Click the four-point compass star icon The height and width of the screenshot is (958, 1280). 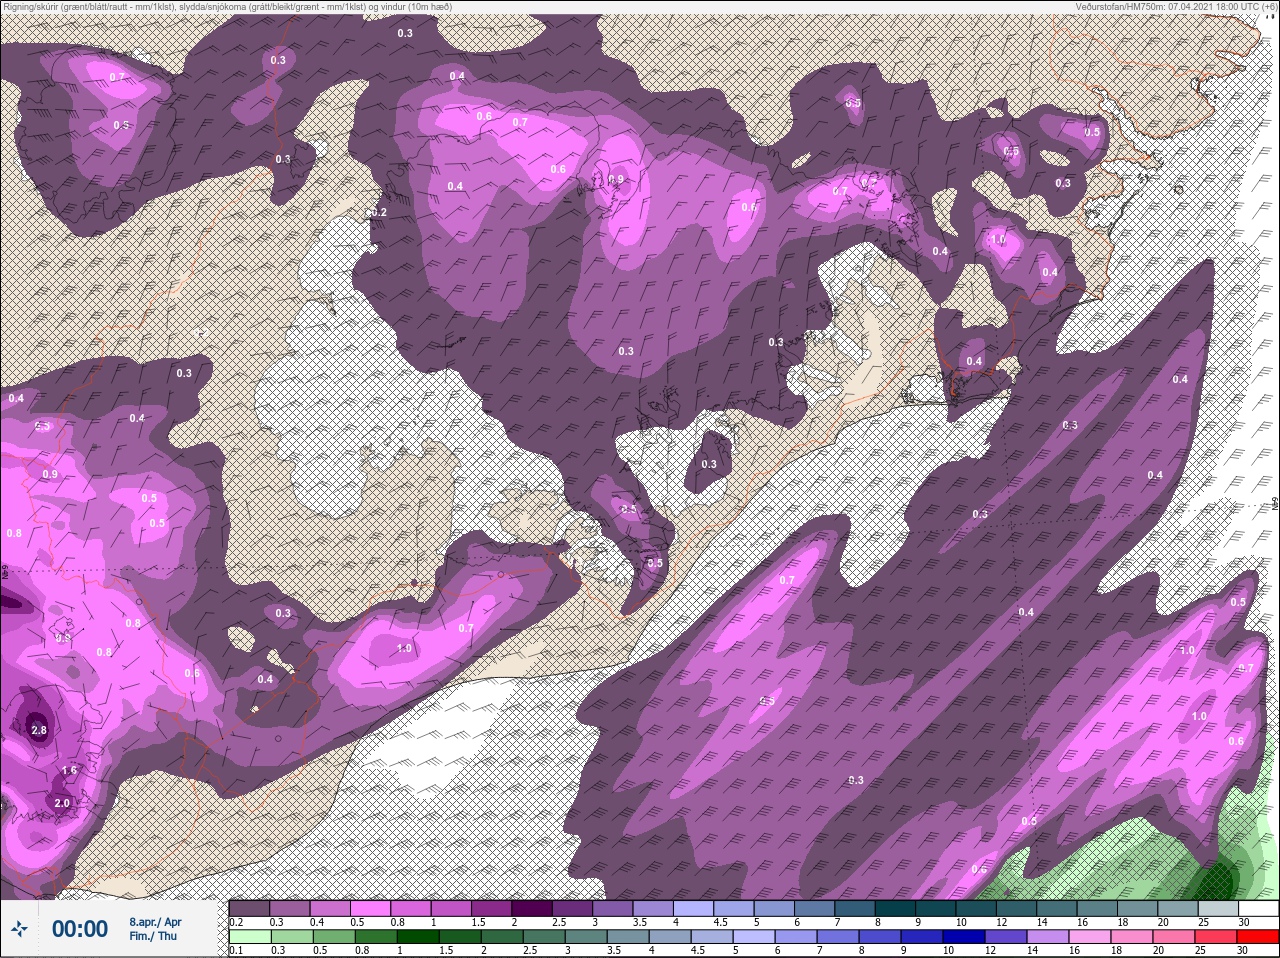click(x=19, y=929)
